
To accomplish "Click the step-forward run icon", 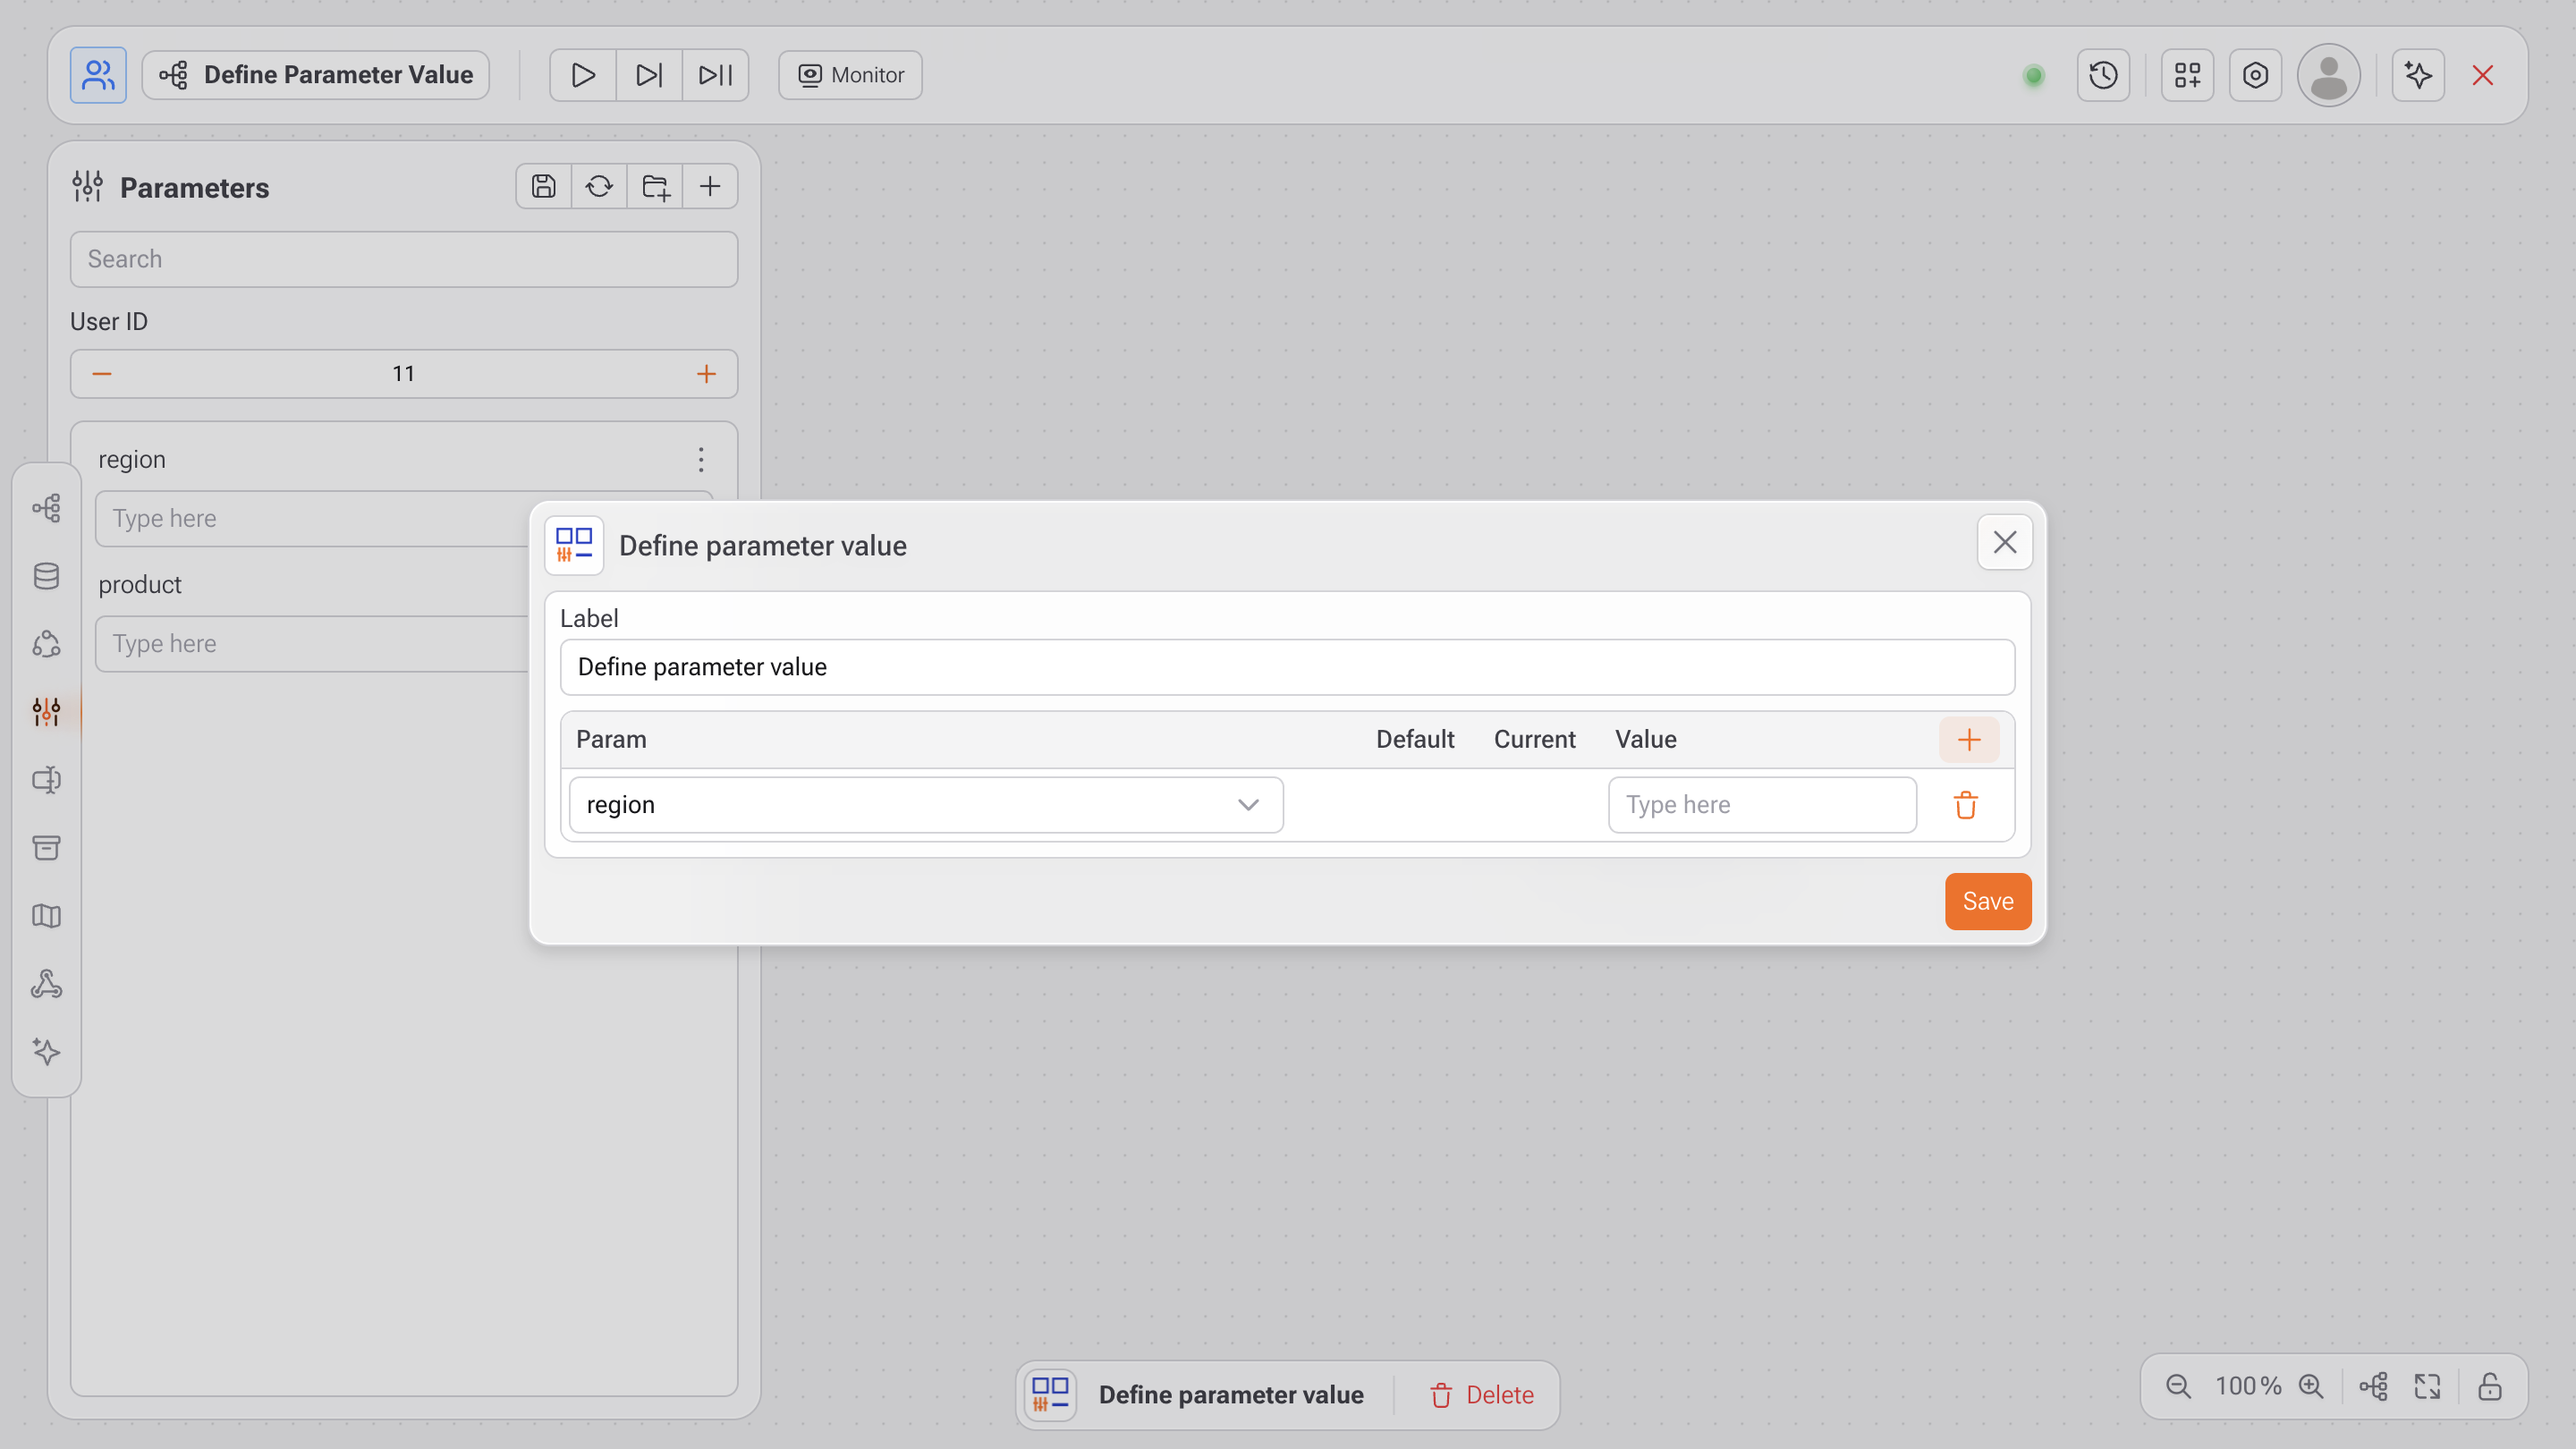I will pyautogui.click(x=649, y=75).
